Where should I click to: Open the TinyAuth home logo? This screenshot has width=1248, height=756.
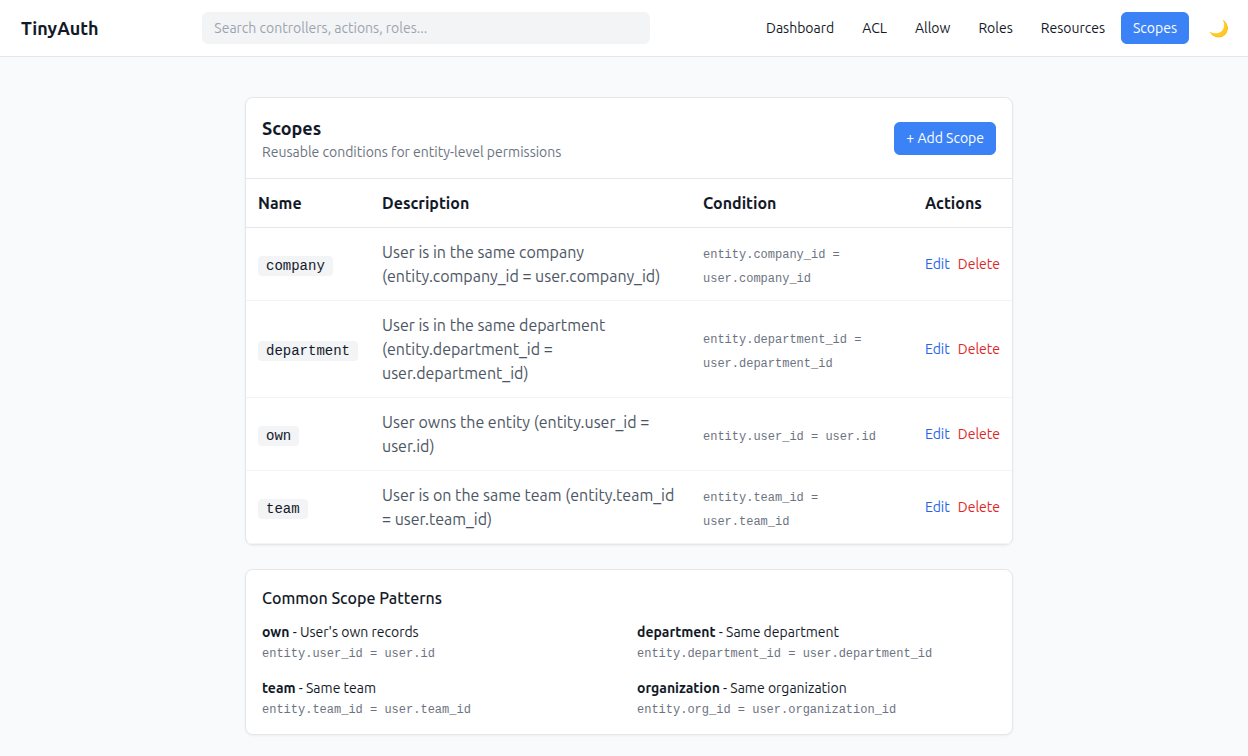(x=60, y=28)
